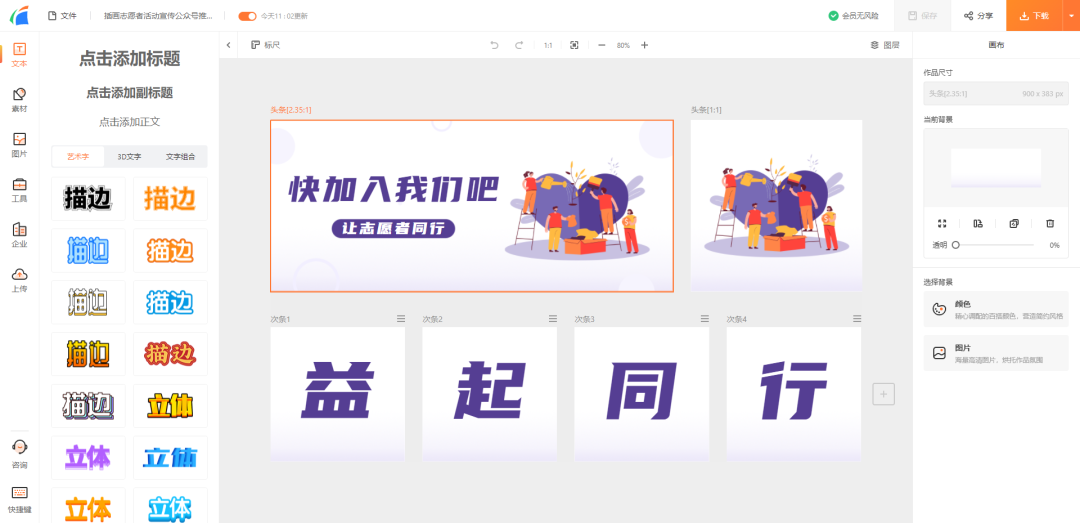The height and width of the screenshot is (523, 1080).
Task: Click the app logo at top left
Action: 19,14
